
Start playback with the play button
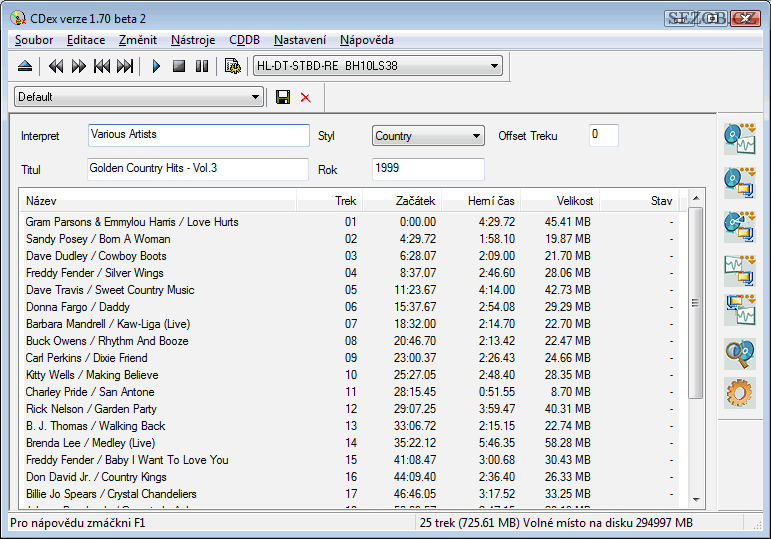[156, 66]
